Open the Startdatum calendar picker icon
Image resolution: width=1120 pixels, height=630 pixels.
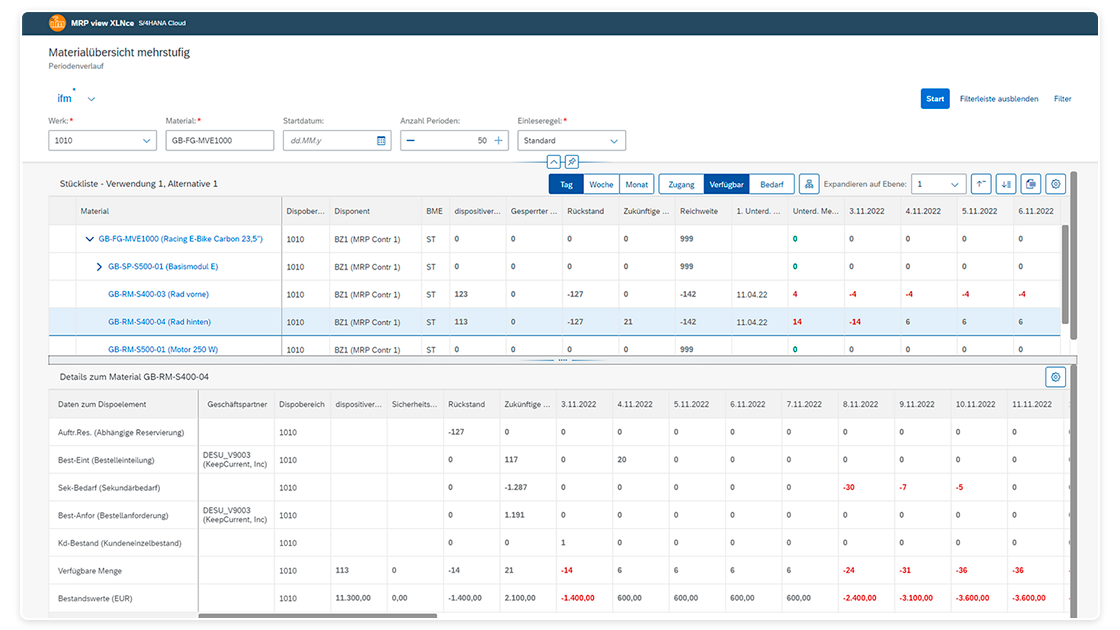tap(383, 140)
